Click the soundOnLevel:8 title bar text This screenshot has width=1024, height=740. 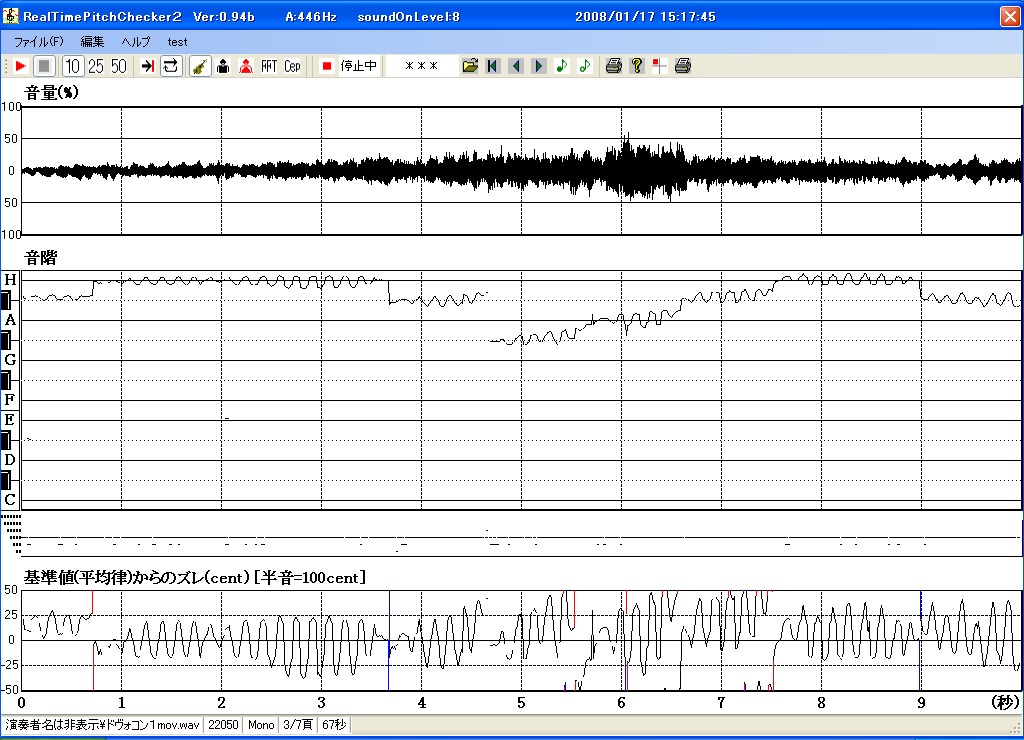pyautogui.click(x=408, y=16)
